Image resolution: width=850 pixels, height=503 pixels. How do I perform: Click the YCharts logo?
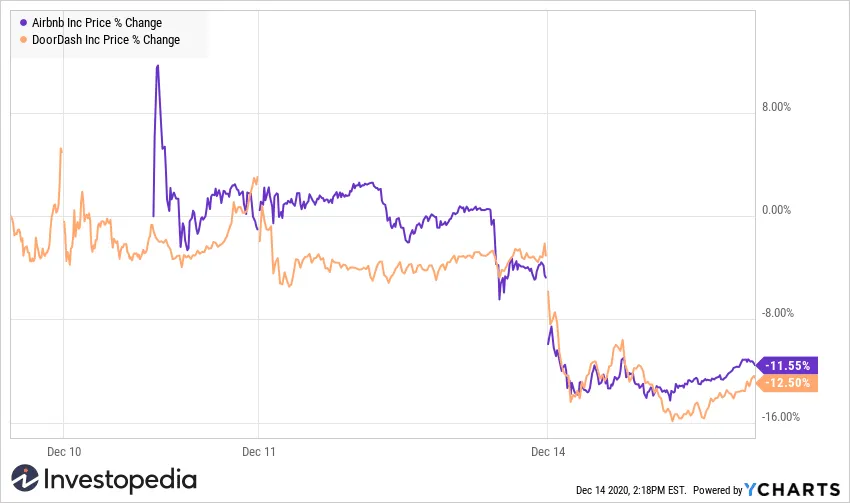pos(792,489)
